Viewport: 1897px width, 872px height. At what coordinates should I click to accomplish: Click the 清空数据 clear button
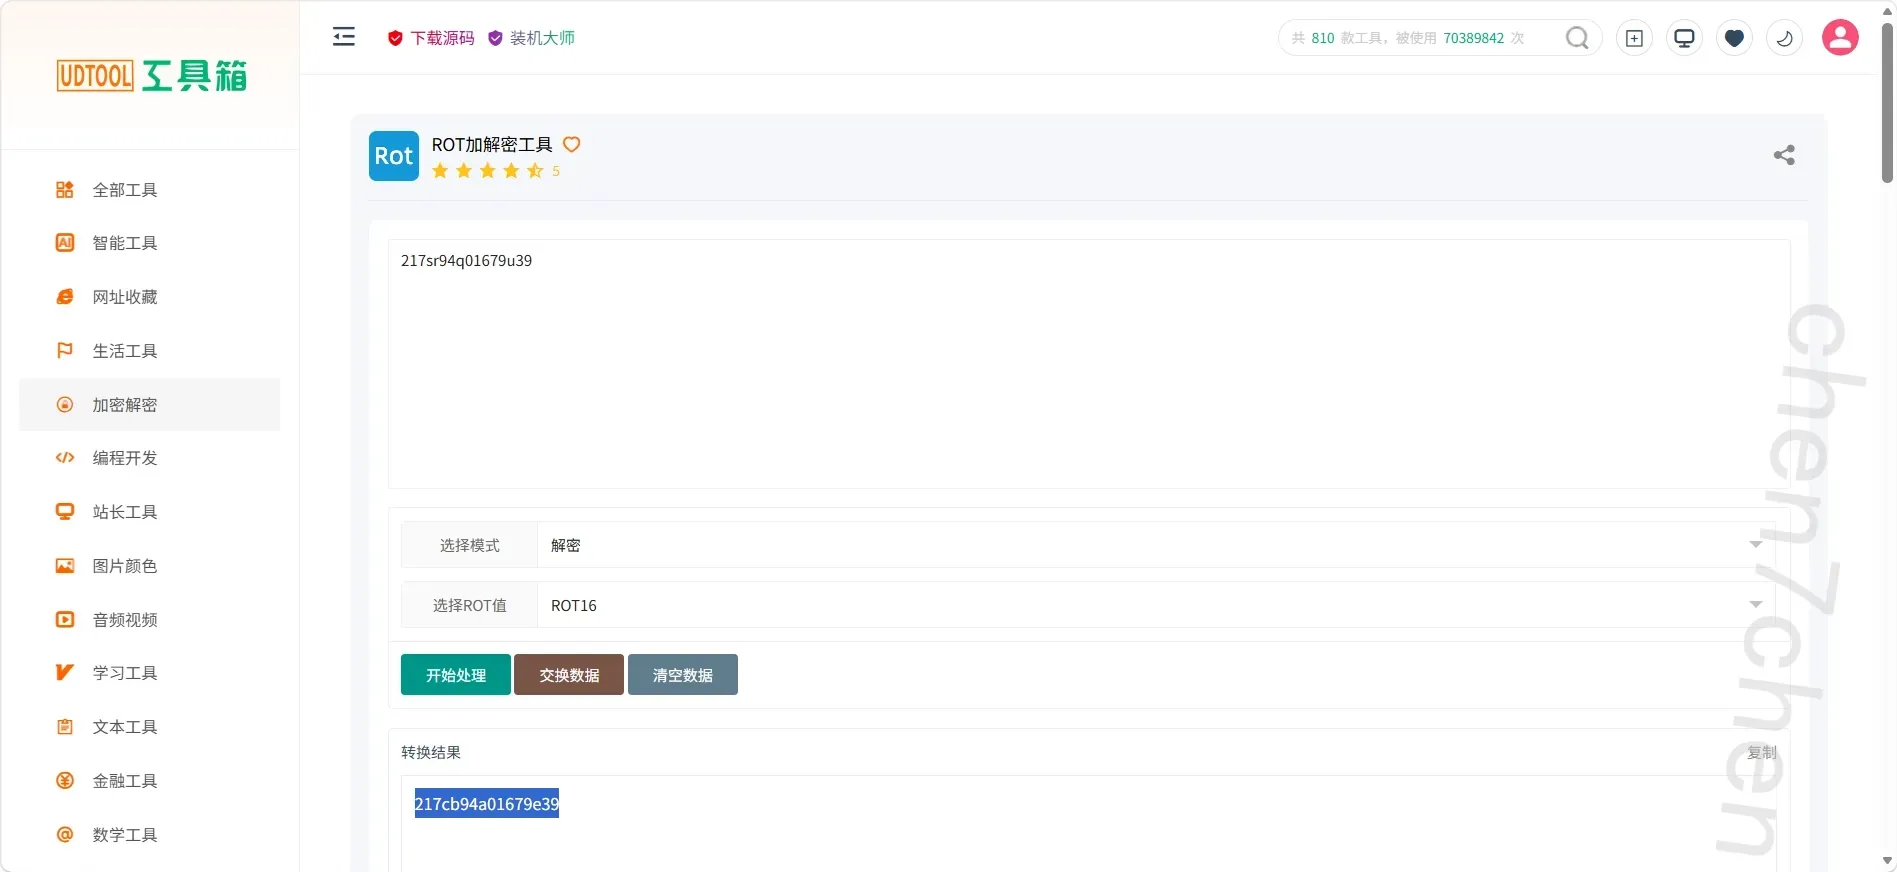[x=683, y=675]
